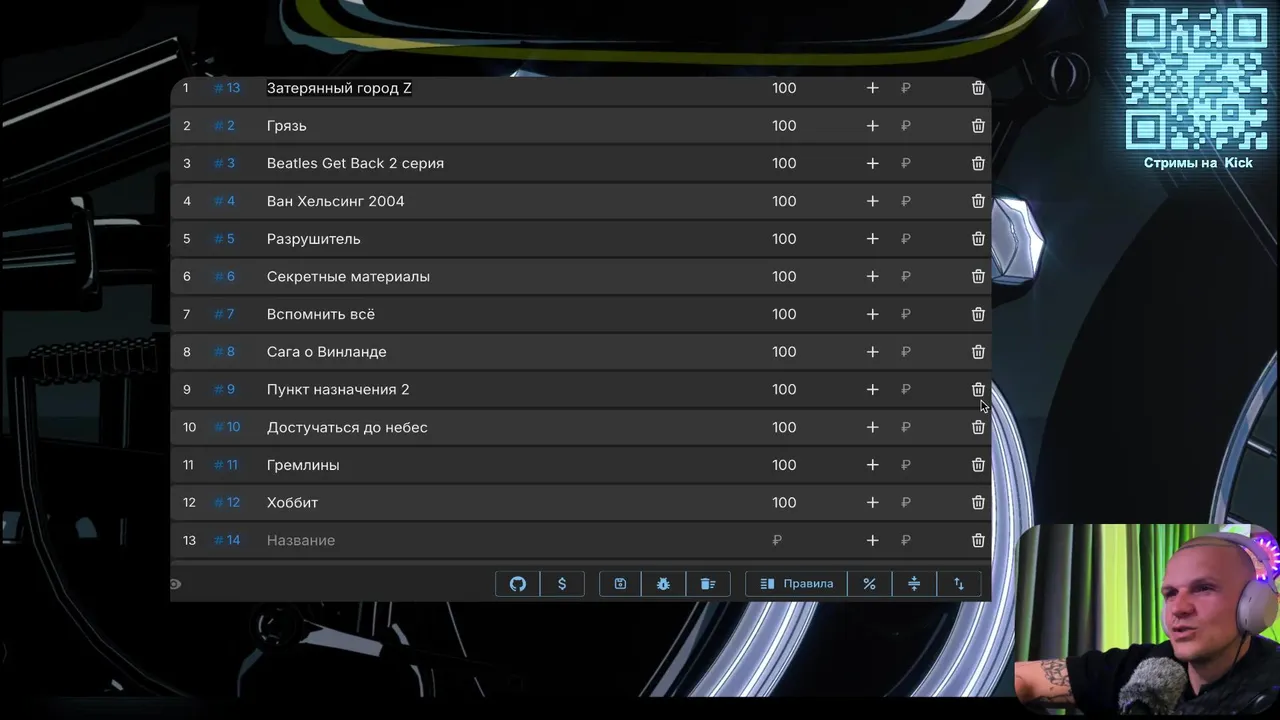
Task: Click plus icon for Секретные материалы
Action: tap(872, 276)
